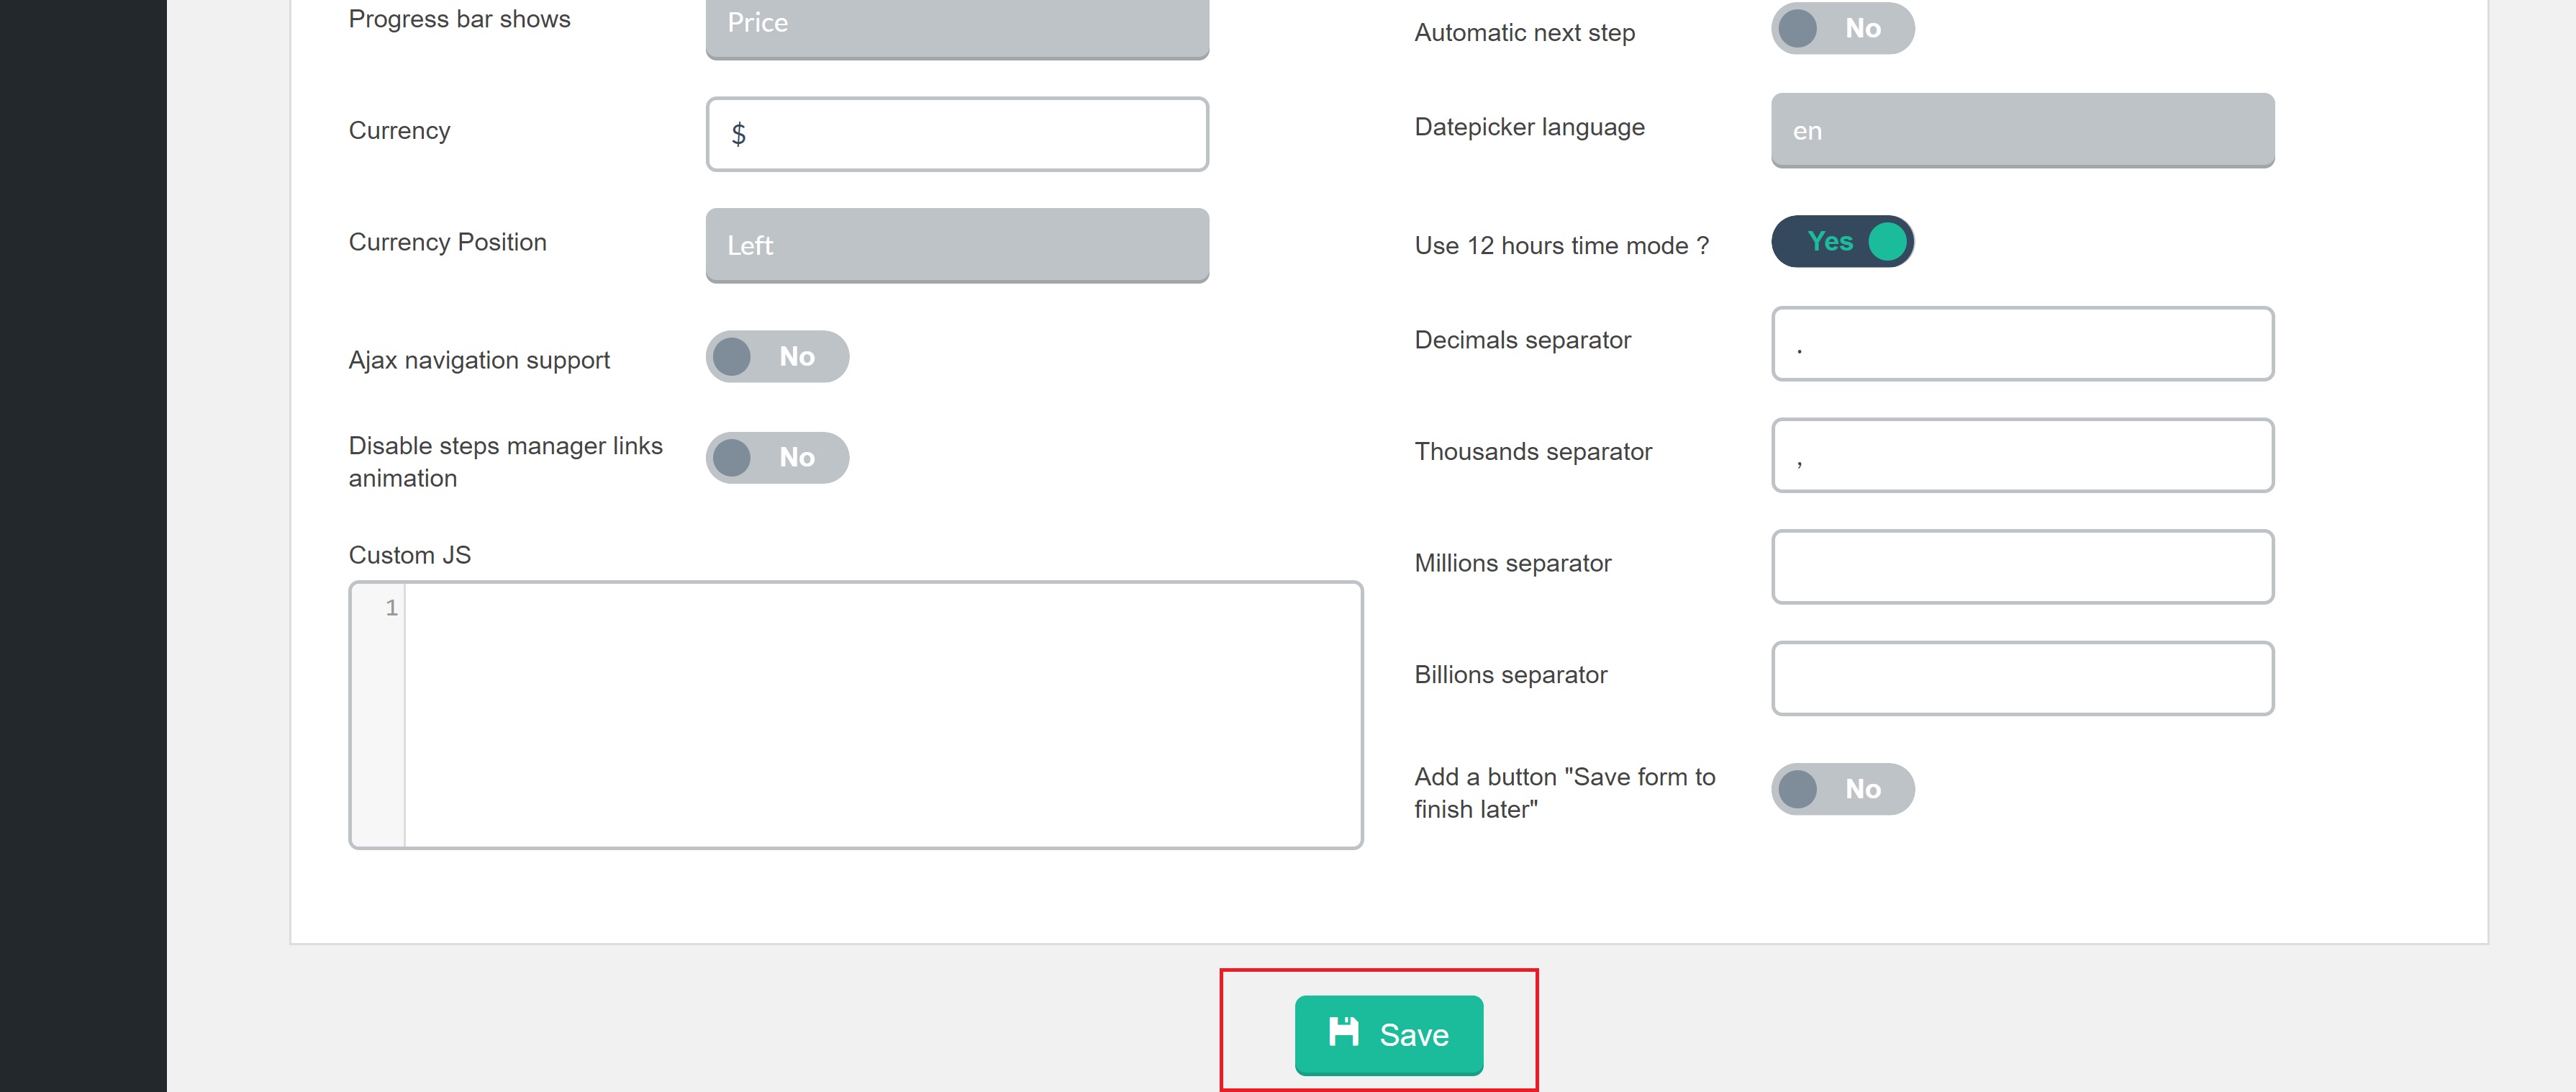Click the Millions separator field
2576x1092 pixels.
2023,567
